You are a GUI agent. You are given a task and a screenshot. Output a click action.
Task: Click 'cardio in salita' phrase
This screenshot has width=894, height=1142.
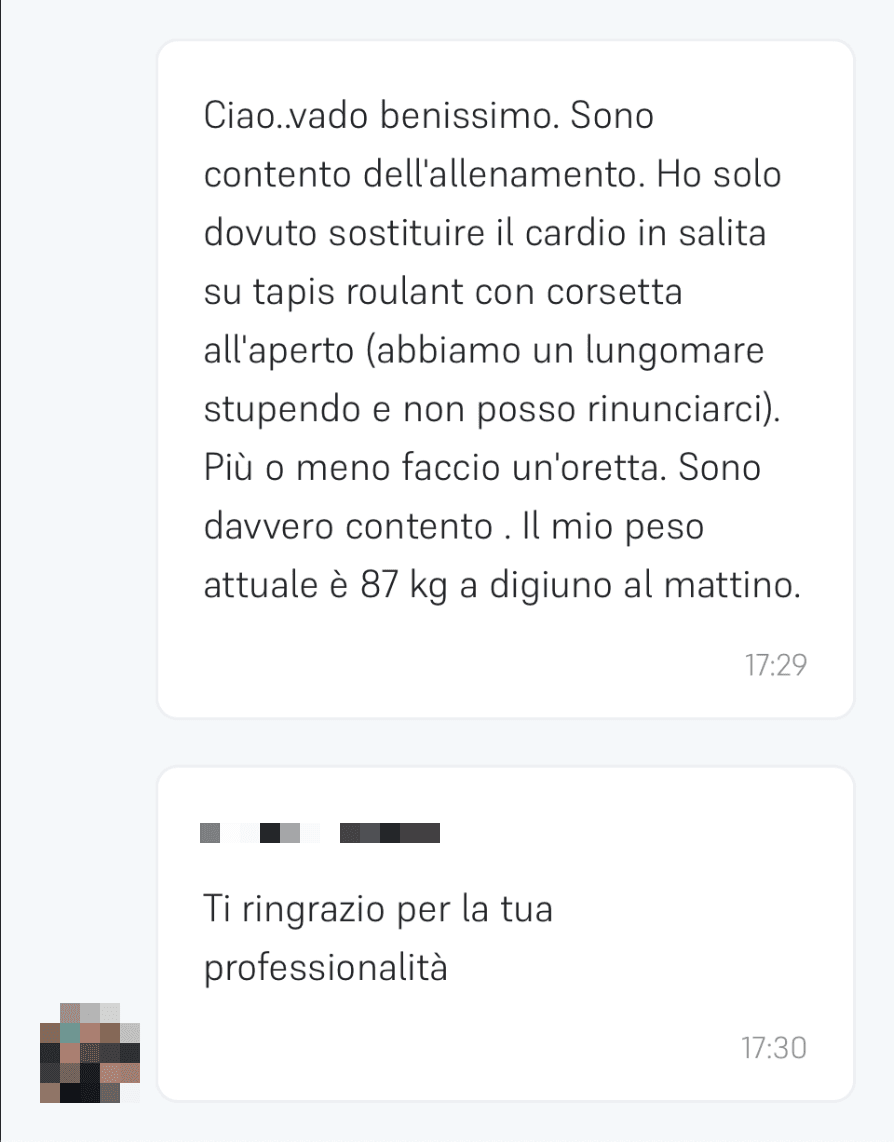[646, 234]
